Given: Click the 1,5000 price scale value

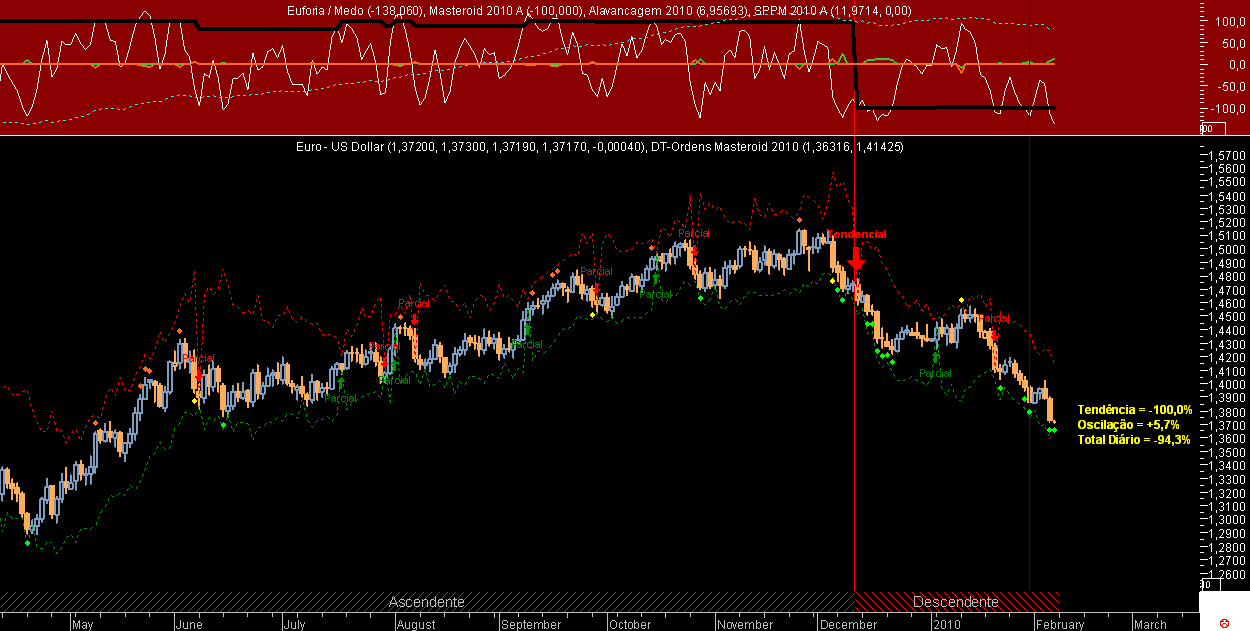Looking at the screenshot, I should (1225, 250).
